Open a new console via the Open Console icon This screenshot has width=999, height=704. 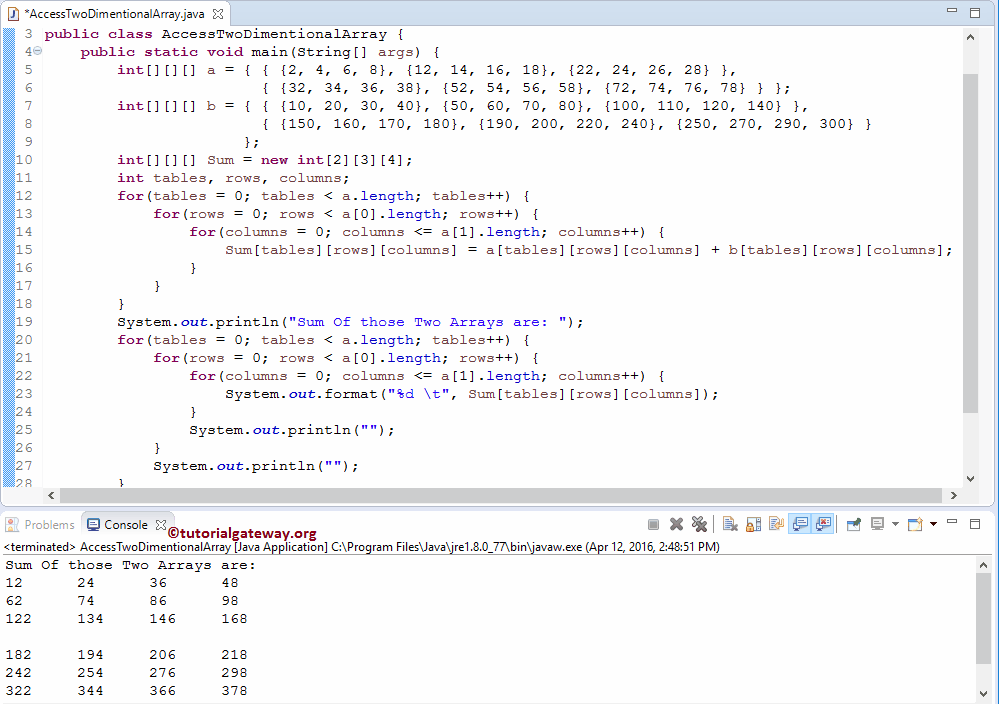coord(914,524)
